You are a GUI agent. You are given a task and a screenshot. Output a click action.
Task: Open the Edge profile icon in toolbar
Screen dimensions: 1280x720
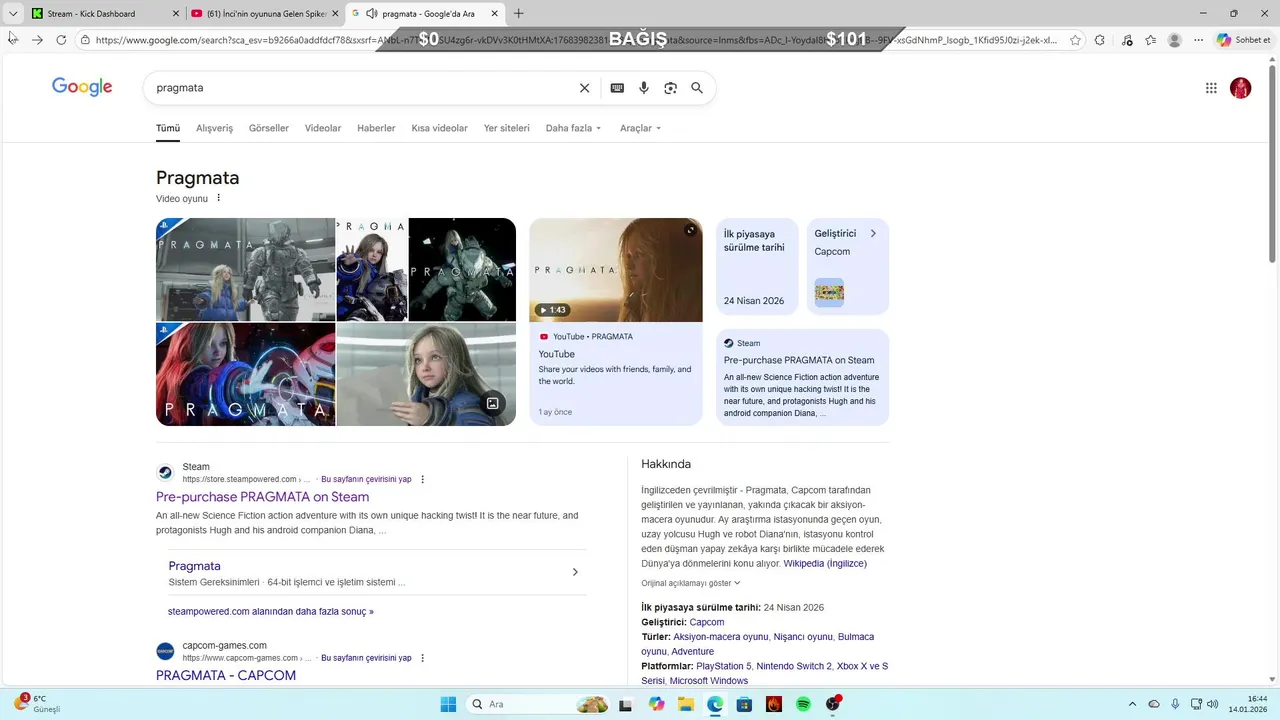coord(1175,40)
